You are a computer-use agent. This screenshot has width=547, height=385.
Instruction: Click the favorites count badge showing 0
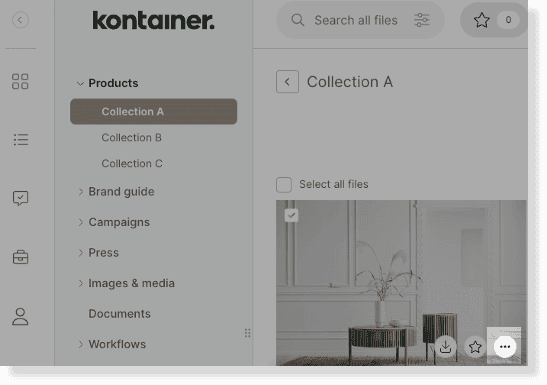pos(508,20)
